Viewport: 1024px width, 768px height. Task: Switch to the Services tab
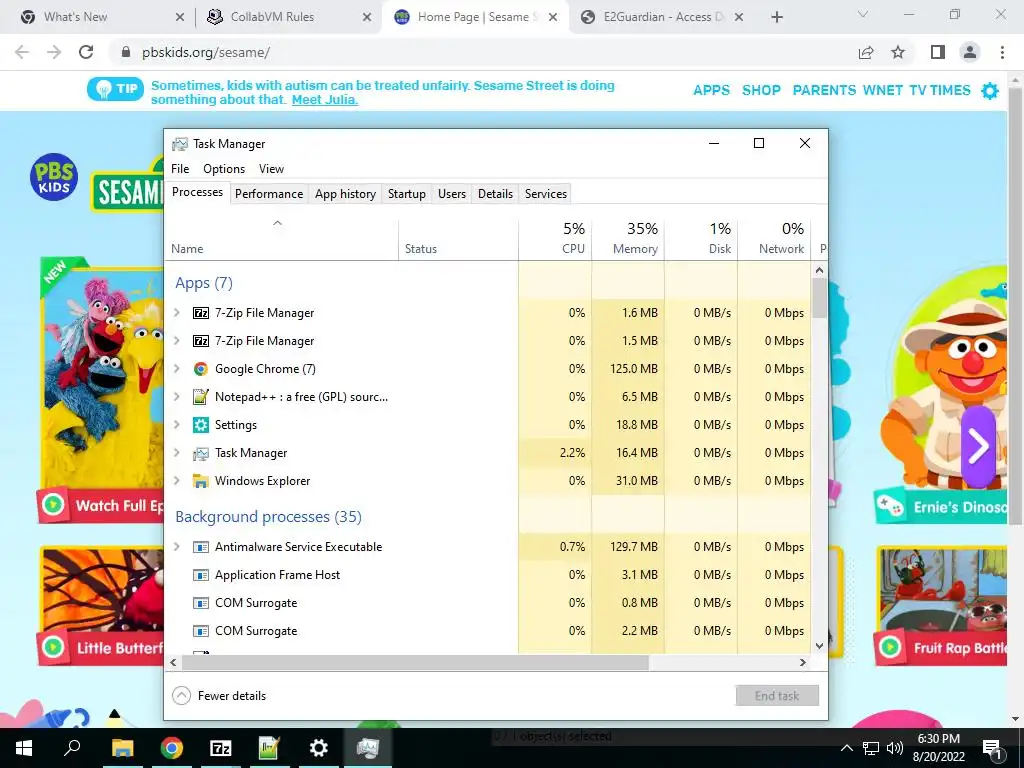(x=546, y=194)
